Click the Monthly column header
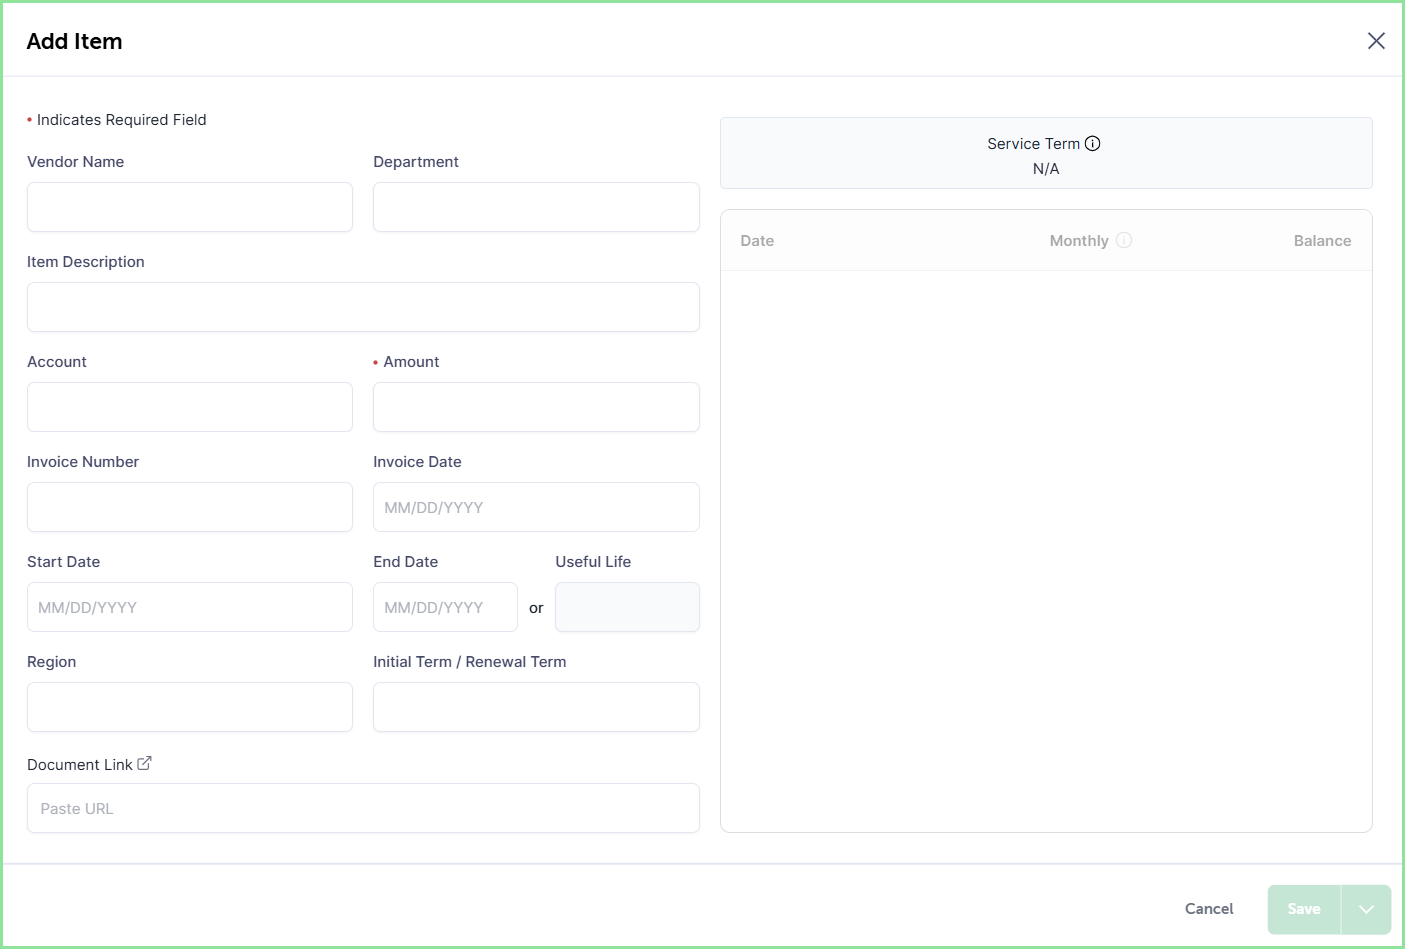Image resolution: width=1405 pixels, height=949 pixels. click(x=1079, y=241)
